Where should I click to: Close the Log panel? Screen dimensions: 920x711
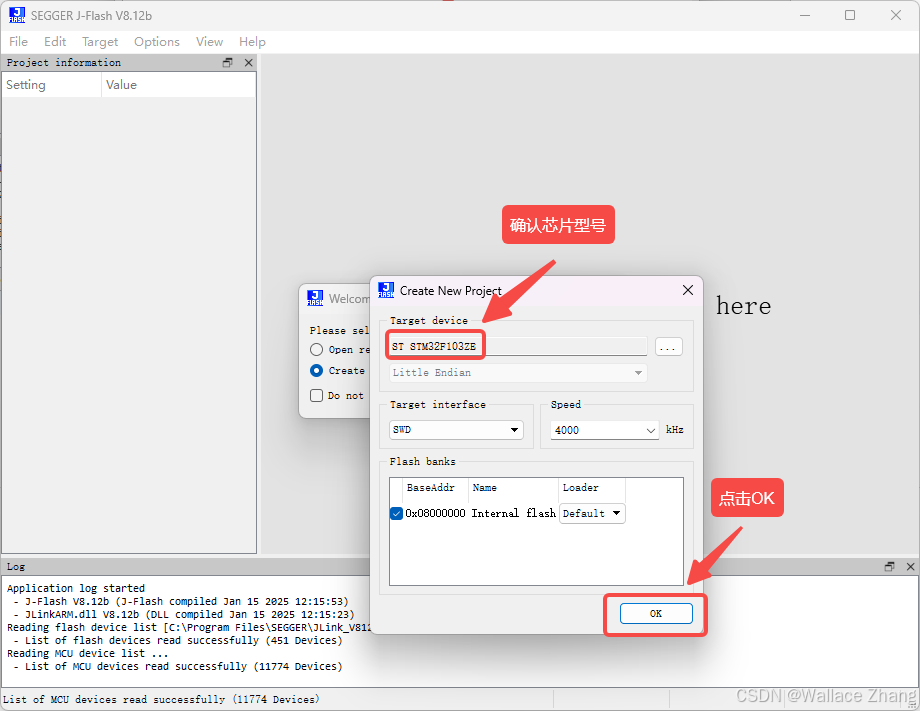tap(911, 566)
